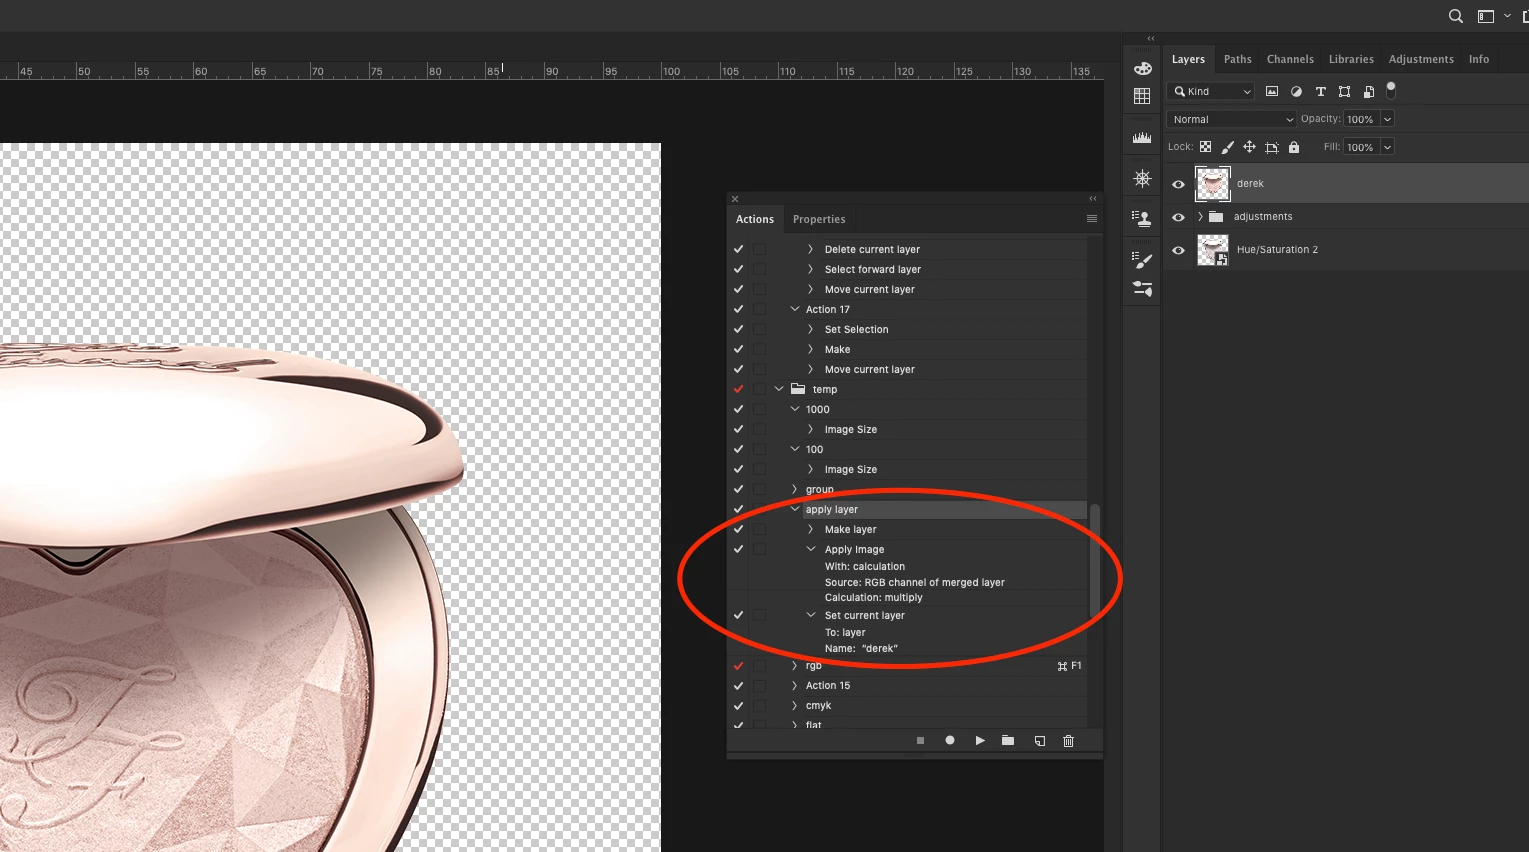Toggle the checkmark for Apply Image step
Image resolution: width=1529 pixels, height=852 pixels.
tap(738, 549)
